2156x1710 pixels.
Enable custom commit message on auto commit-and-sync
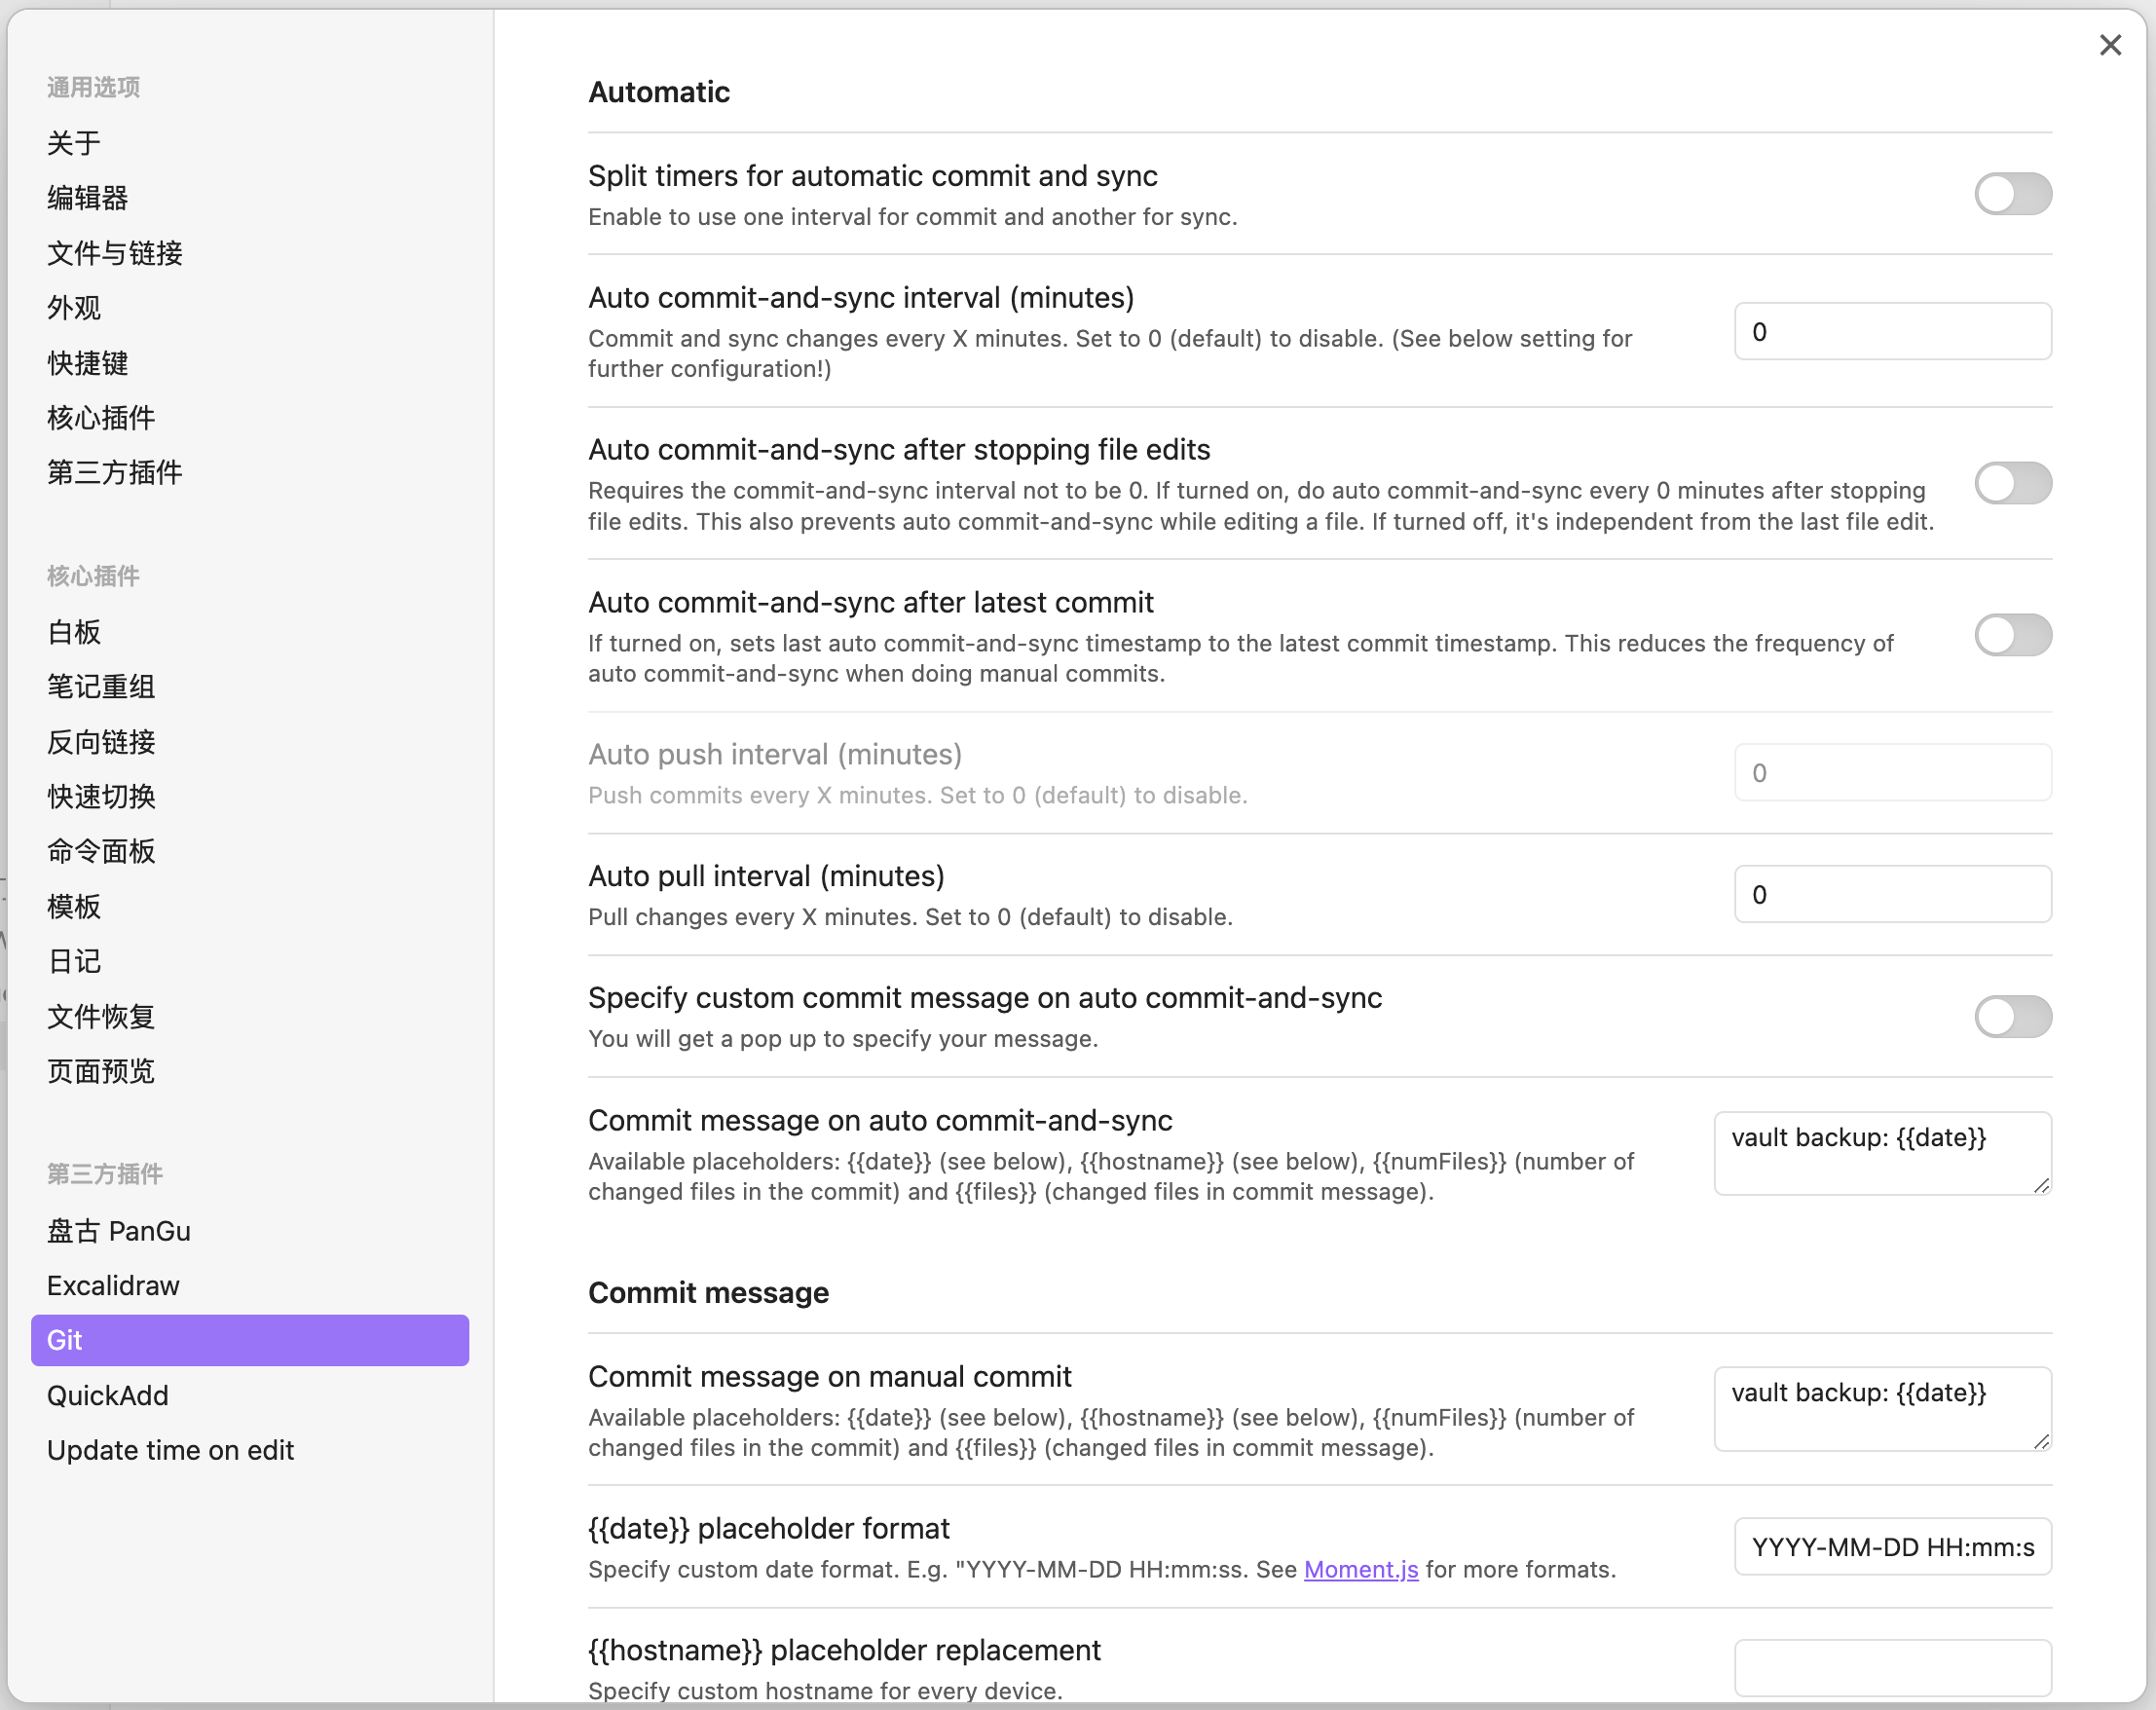coord(2012,1017)
